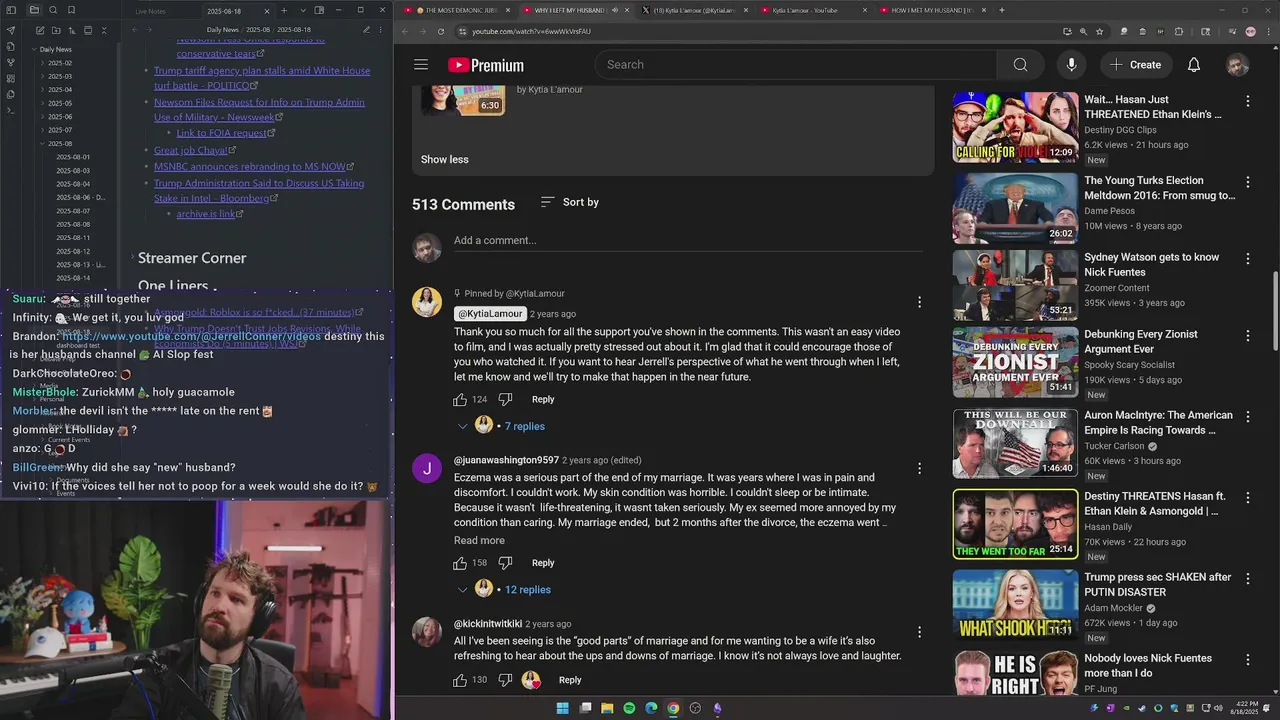The height and width of the screenshot is (720, 1280).
Task: Switch Obsidian note to editing mode
Action: click(x=366, y=30)
